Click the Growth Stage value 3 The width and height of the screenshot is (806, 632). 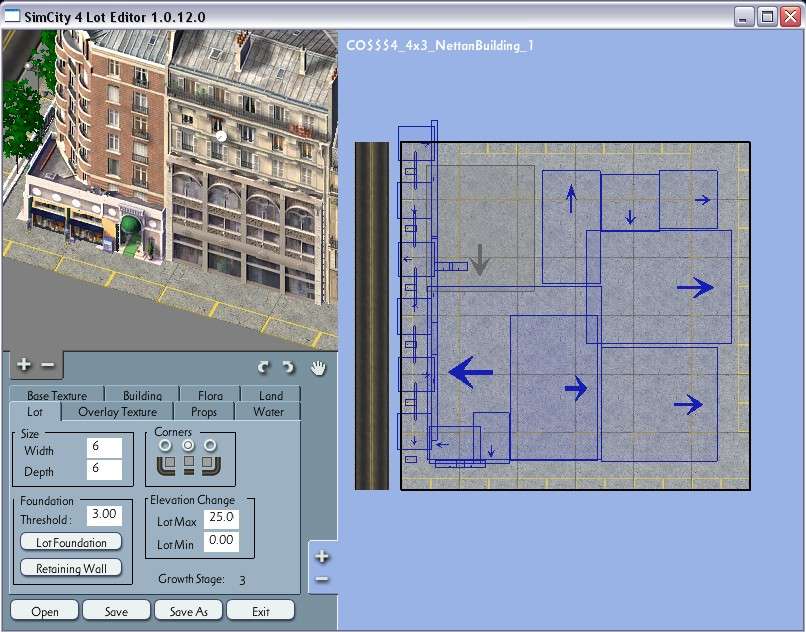coord(242,580)
